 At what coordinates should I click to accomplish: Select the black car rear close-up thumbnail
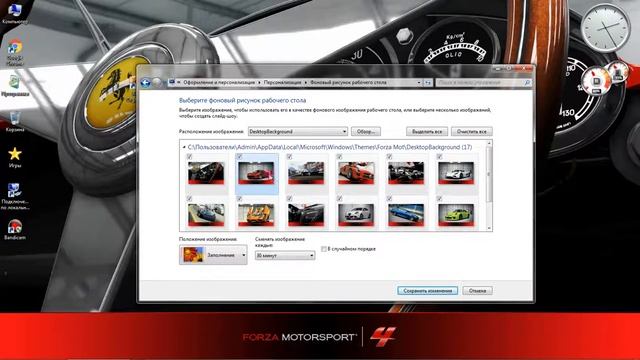[306, 215]
